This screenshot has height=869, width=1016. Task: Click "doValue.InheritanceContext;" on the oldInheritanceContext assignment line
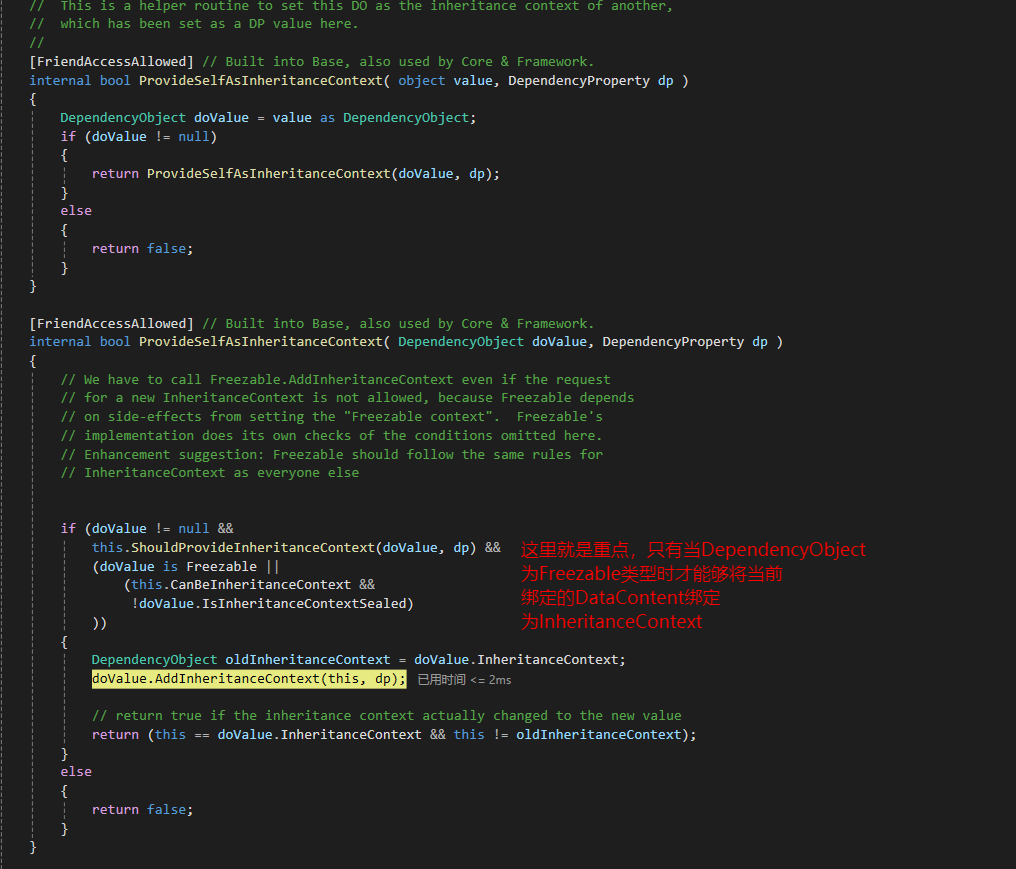click(520, 660)
